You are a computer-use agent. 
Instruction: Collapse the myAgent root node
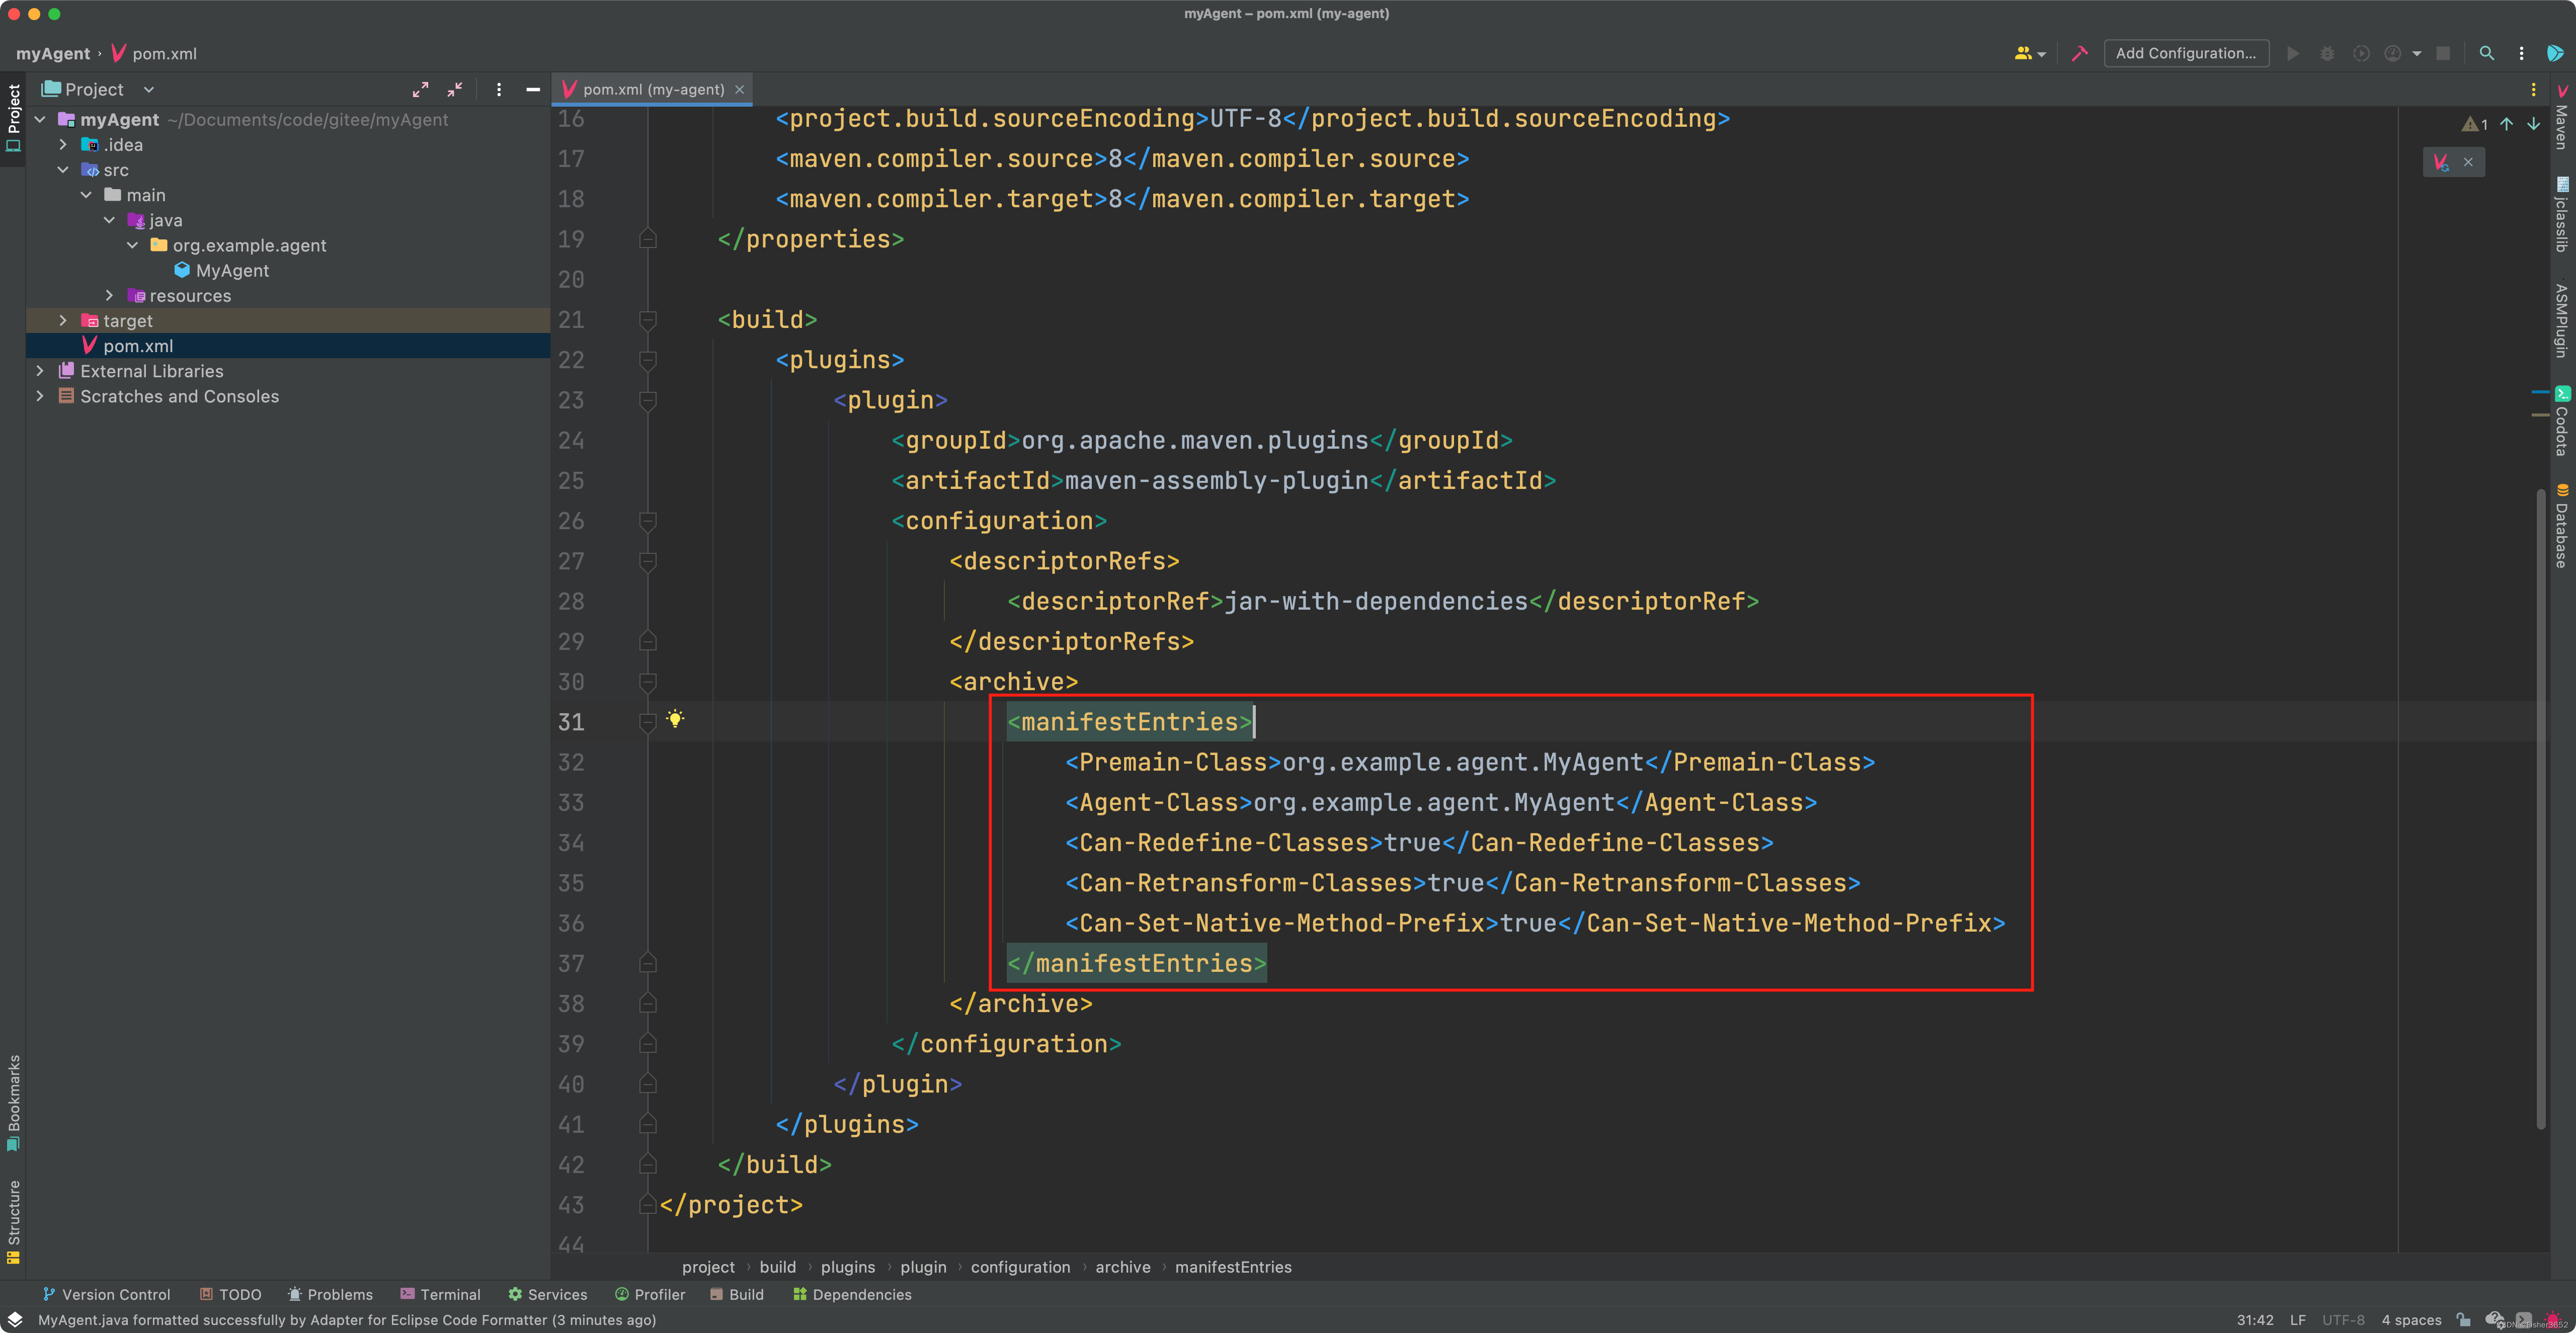(40, 120)
